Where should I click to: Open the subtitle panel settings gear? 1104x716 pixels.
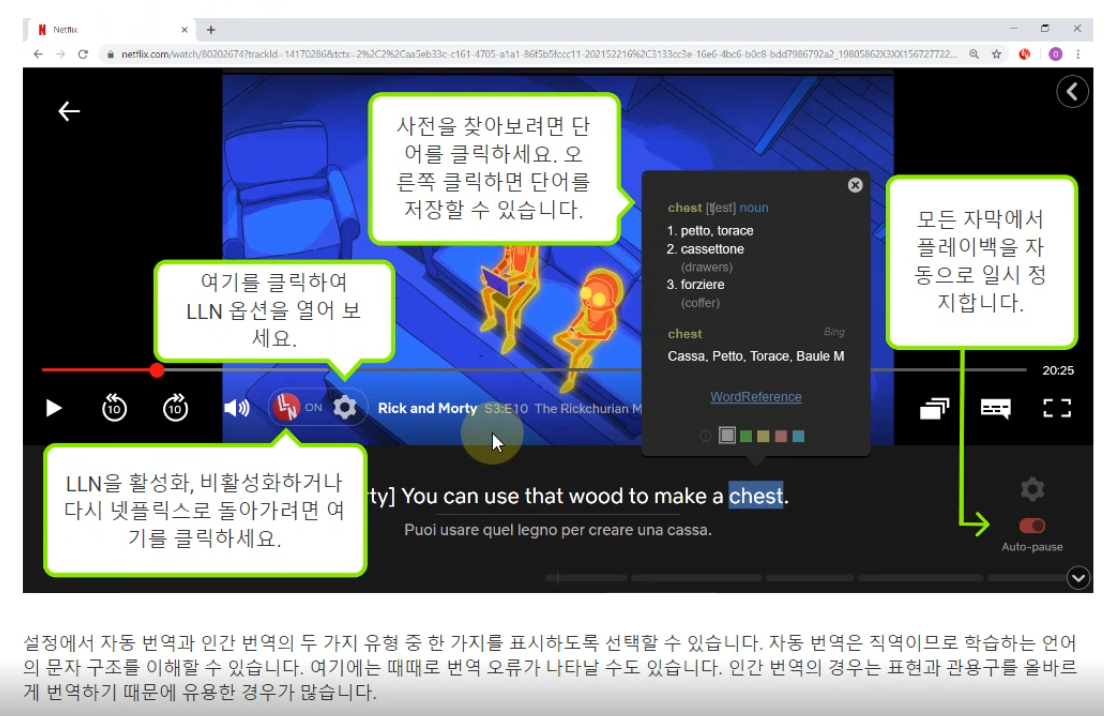pos(1032,489)
